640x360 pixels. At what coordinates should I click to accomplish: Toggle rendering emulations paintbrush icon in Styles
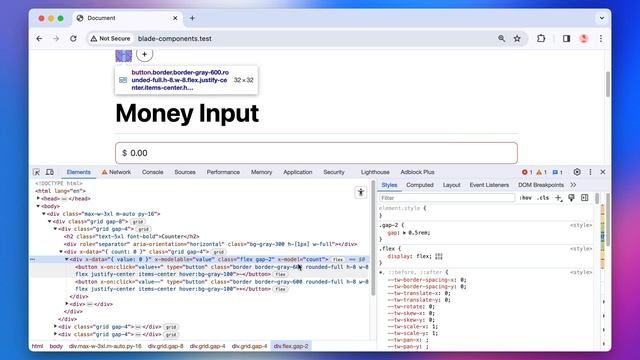[571, 198]
